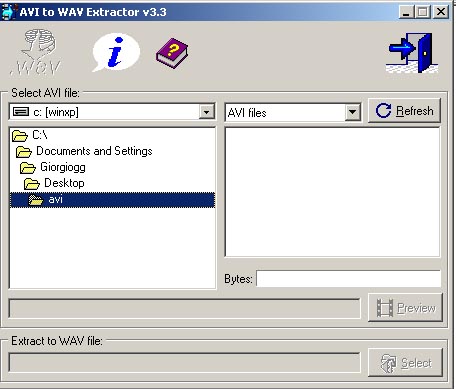Click the Select WAV file button
The height and width of the screenshot is (389, 456).
pos(405,362)
